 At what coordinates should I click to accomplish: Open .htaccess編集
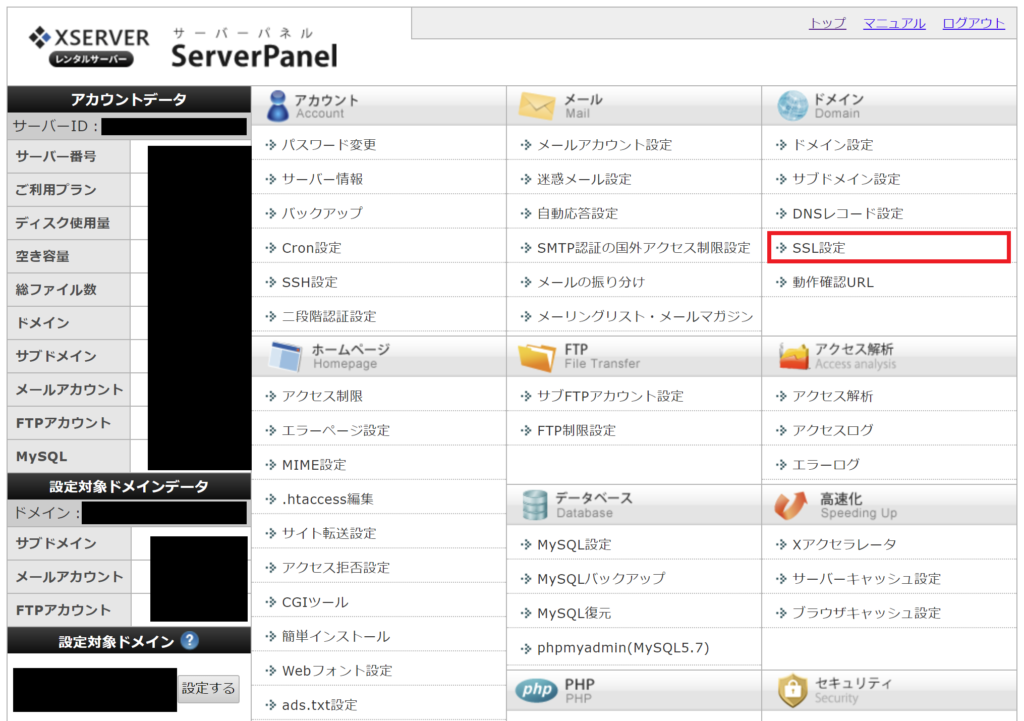pyautogui.click(x=327, y=499)
